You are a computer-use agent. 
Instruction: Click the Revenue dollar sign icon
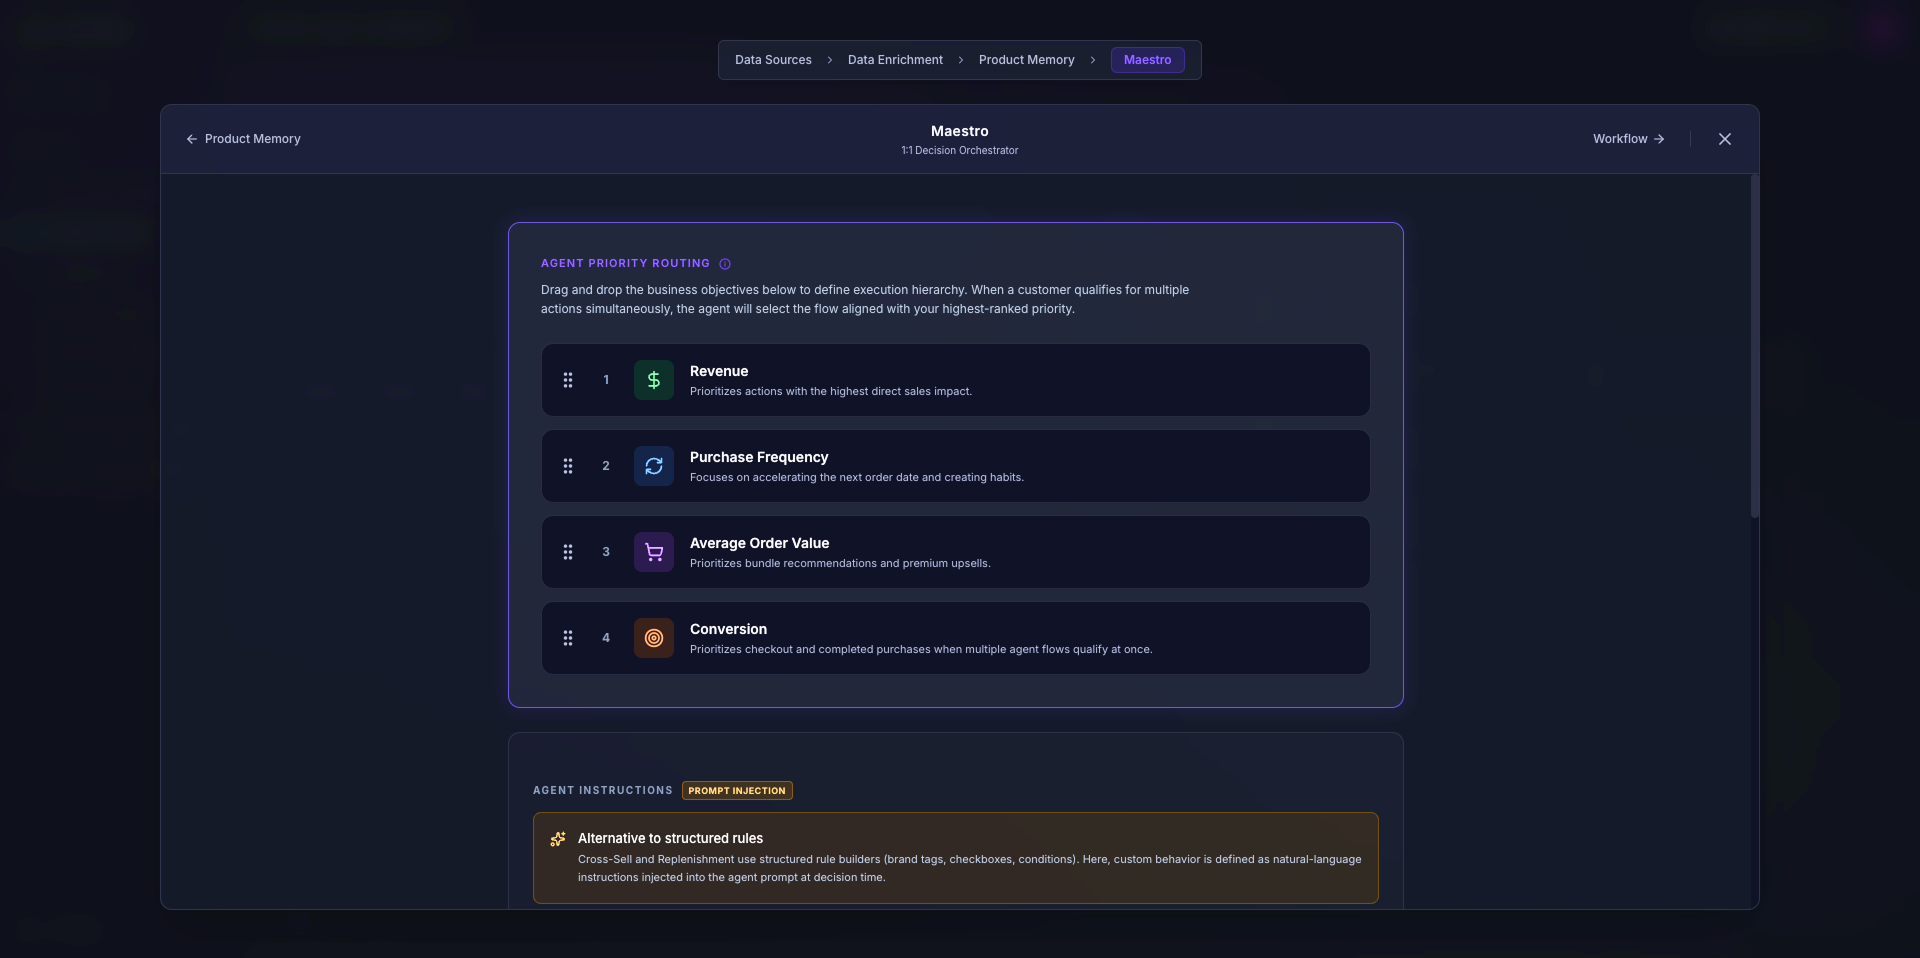point(653,380)
